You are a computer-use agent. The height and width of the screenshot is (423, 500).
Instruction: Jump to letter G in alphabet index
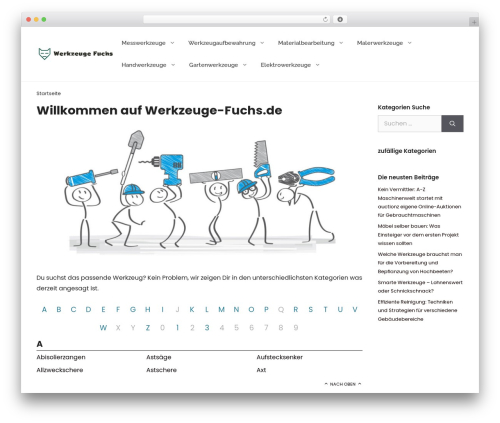coord(133,310)
